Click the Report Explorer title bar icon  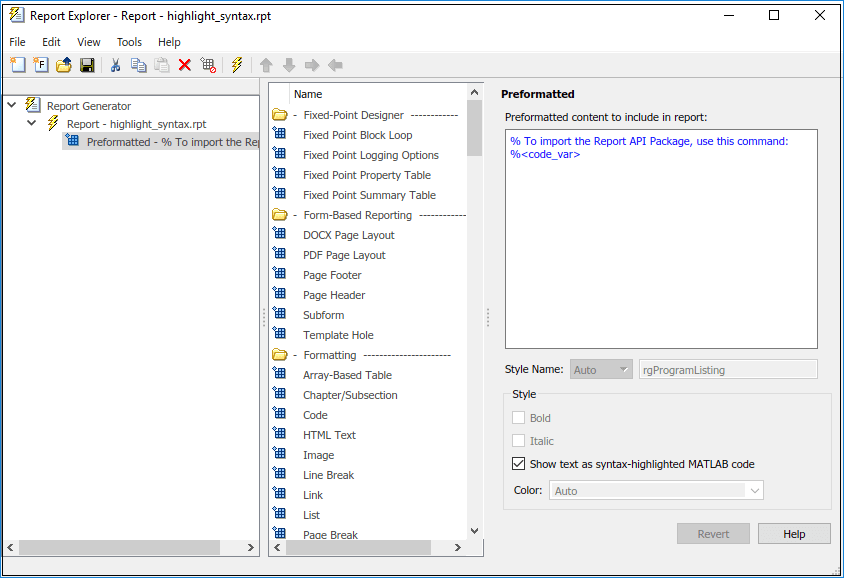tap(17, 15)
